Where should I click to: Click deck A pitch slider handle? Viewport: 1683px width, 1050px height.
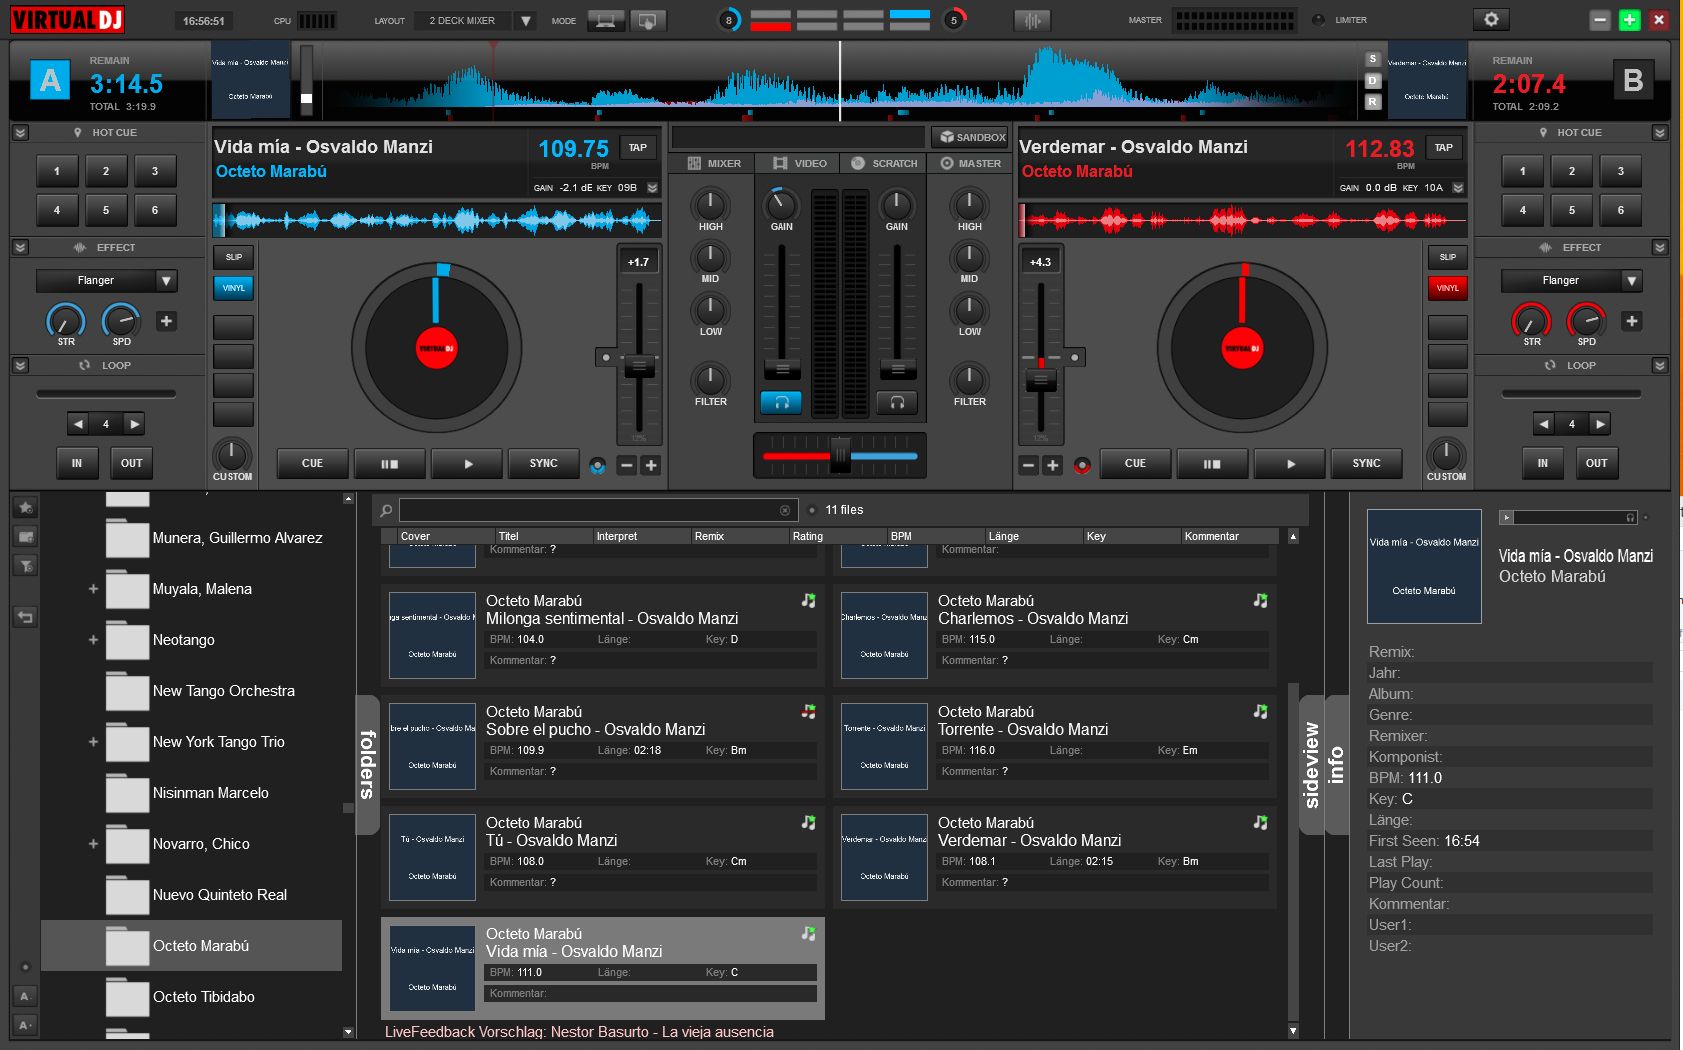coord(639,367)
